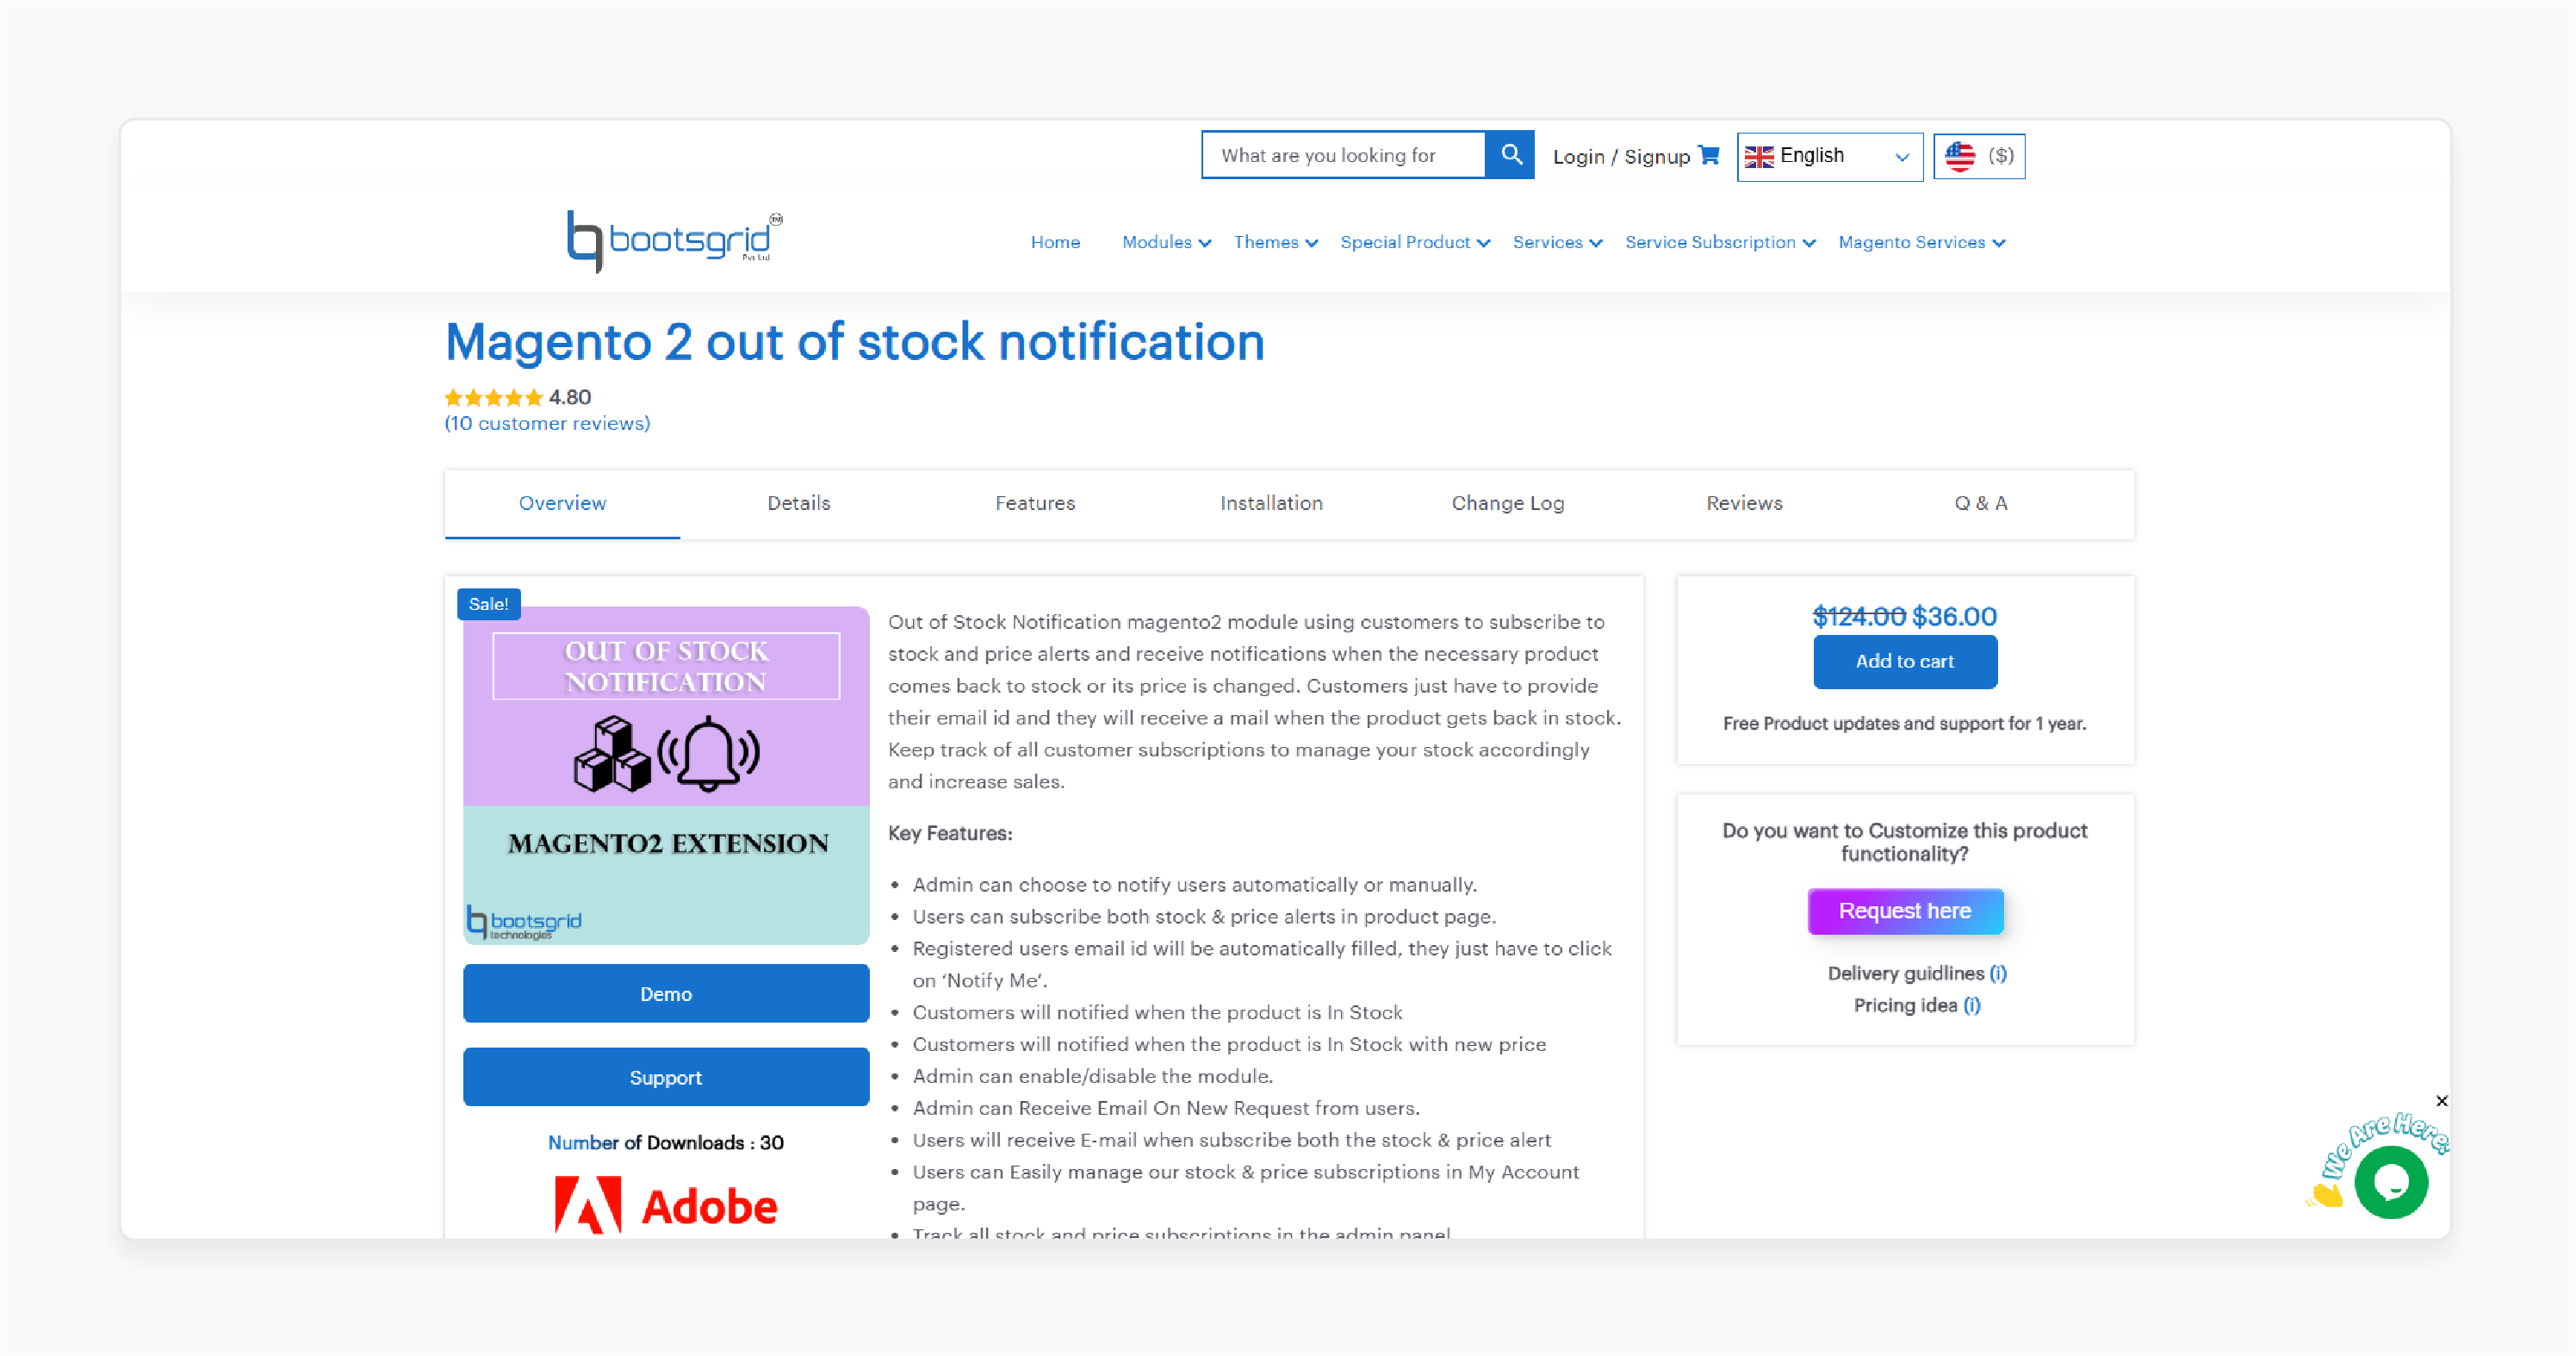Screen dimensions: 2576x1356
Task: Click the US flag currency selector
Action: (1979, 156)
